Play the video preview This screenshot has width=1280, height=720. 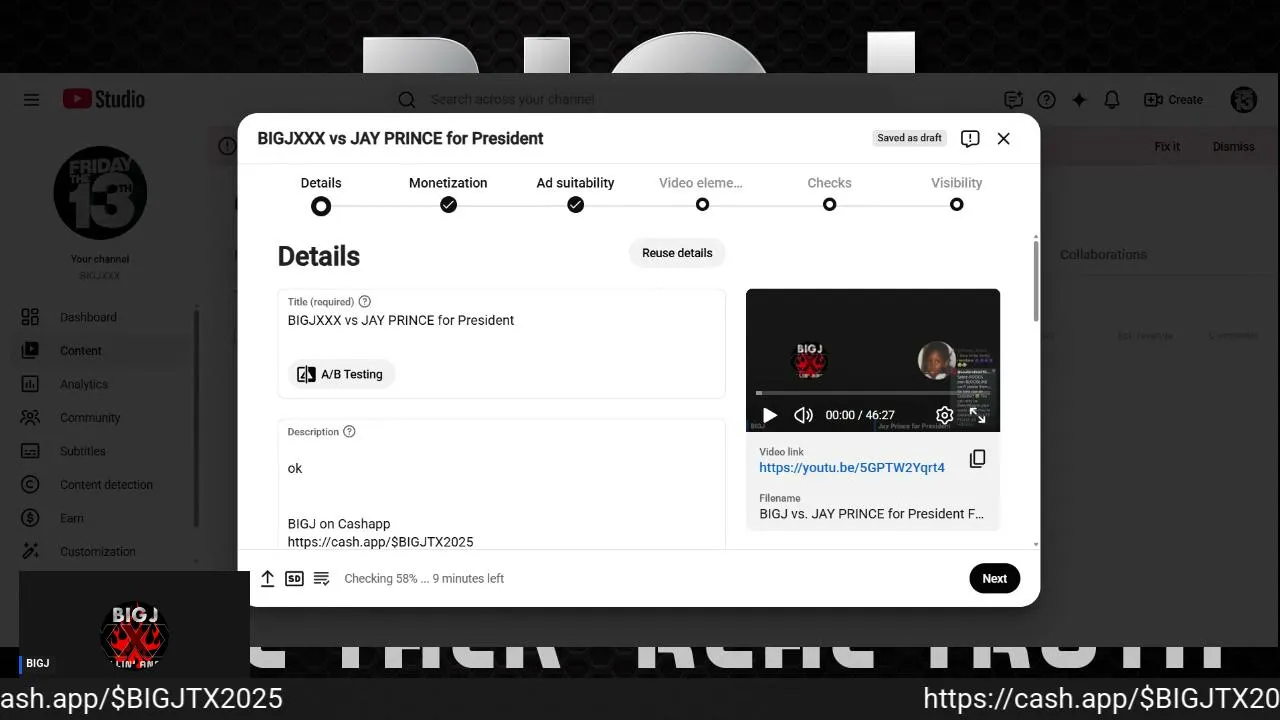pos(769,415)
